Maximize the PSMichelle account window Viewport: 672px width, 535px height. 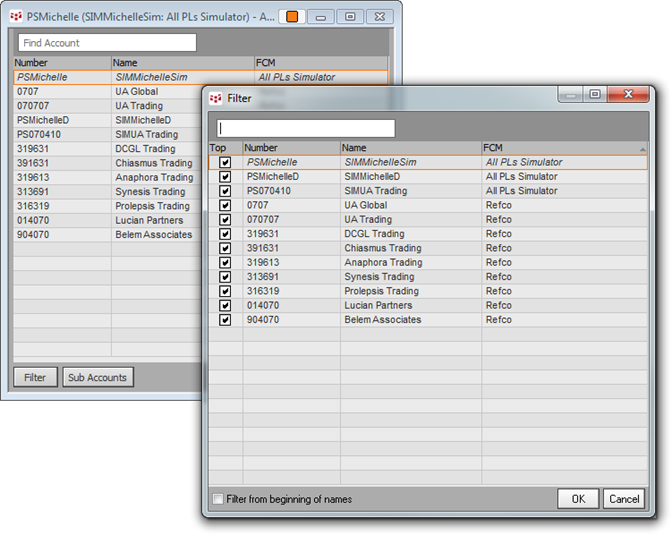[349, 17]
